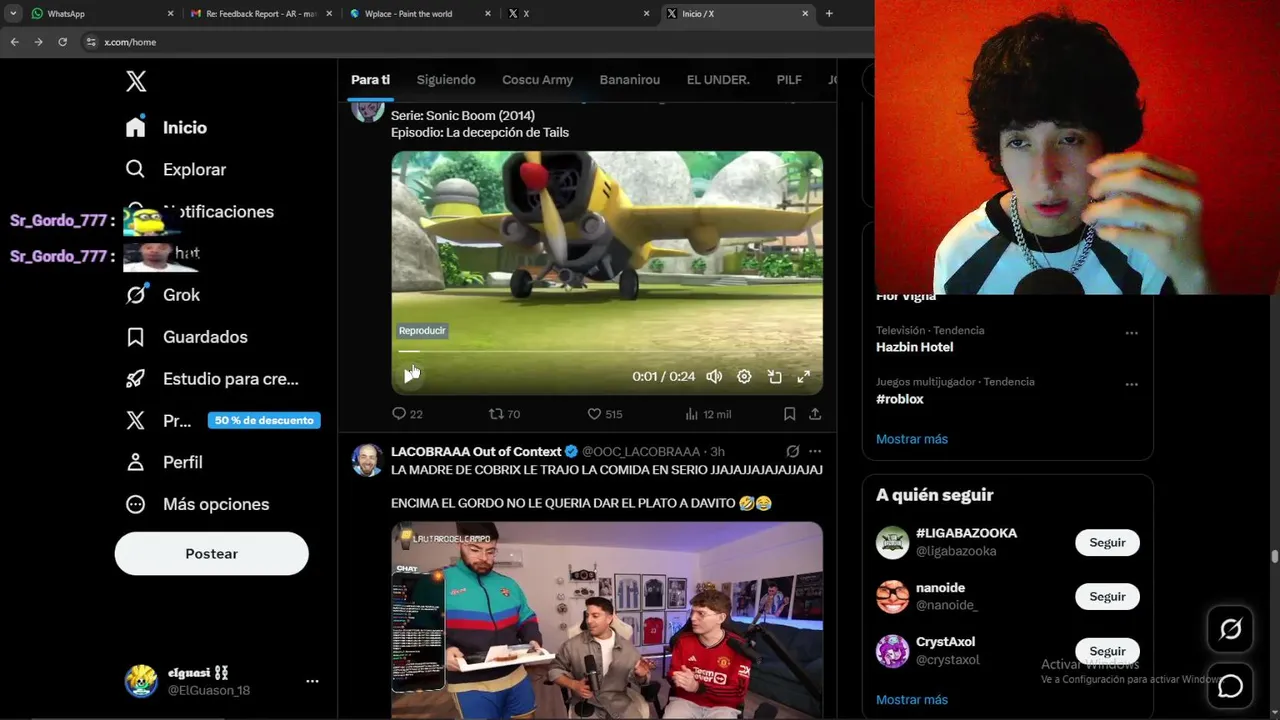This screenshot has width=1280, height=720.
Task: Go back in browser history
Action: tap(14, 42)
